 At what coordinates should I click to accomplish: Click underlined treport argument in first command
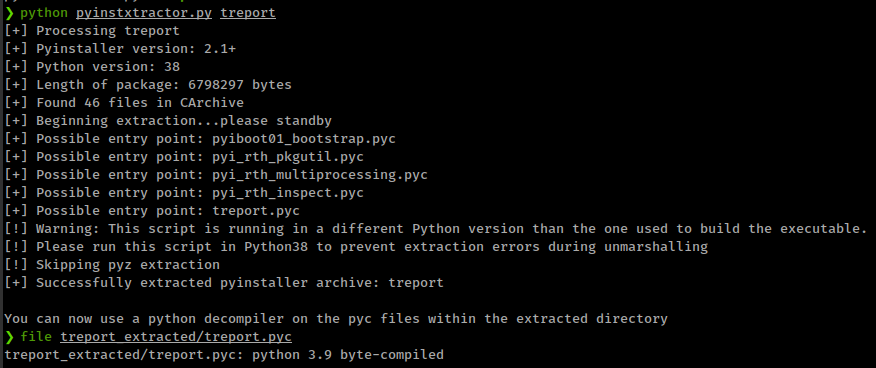click(x=248, y=12)
